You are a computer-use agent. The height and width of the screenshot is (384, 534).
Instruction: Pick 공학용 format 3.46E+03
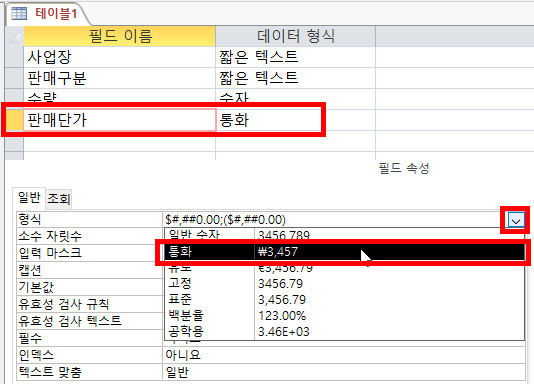tap(345, 332)
